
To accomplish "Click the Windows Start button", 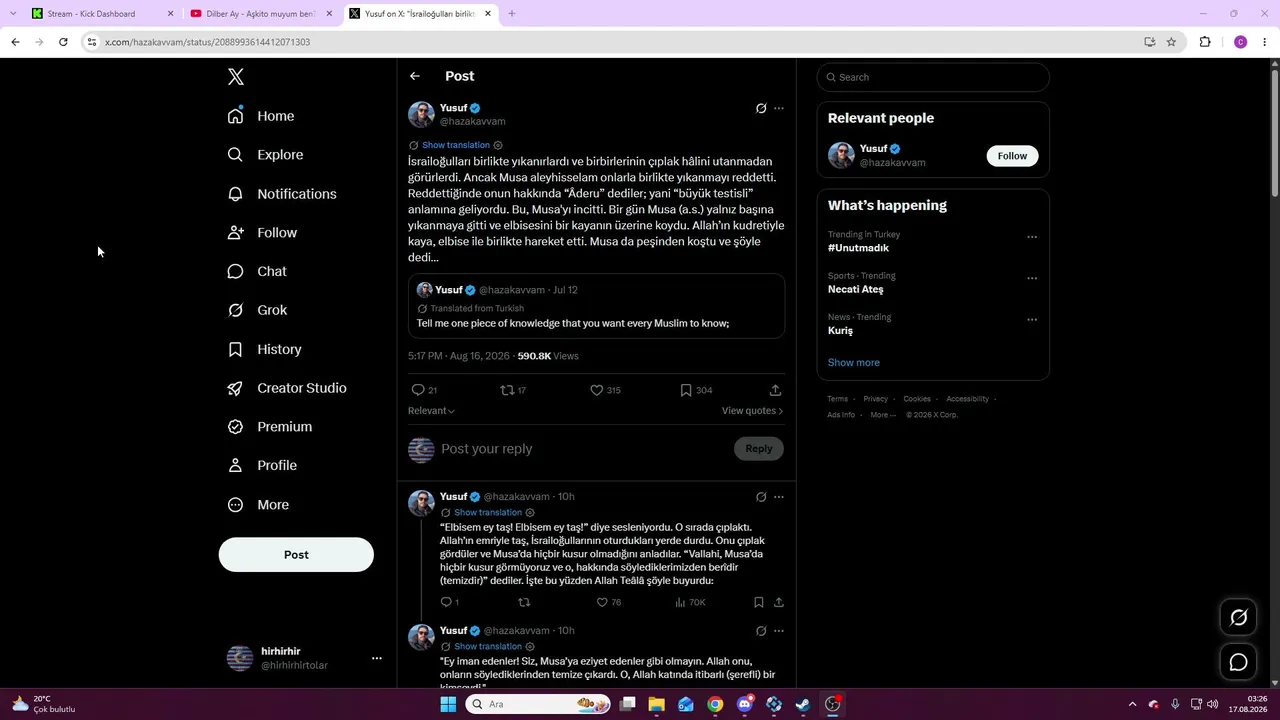I will tap(448, 704).
